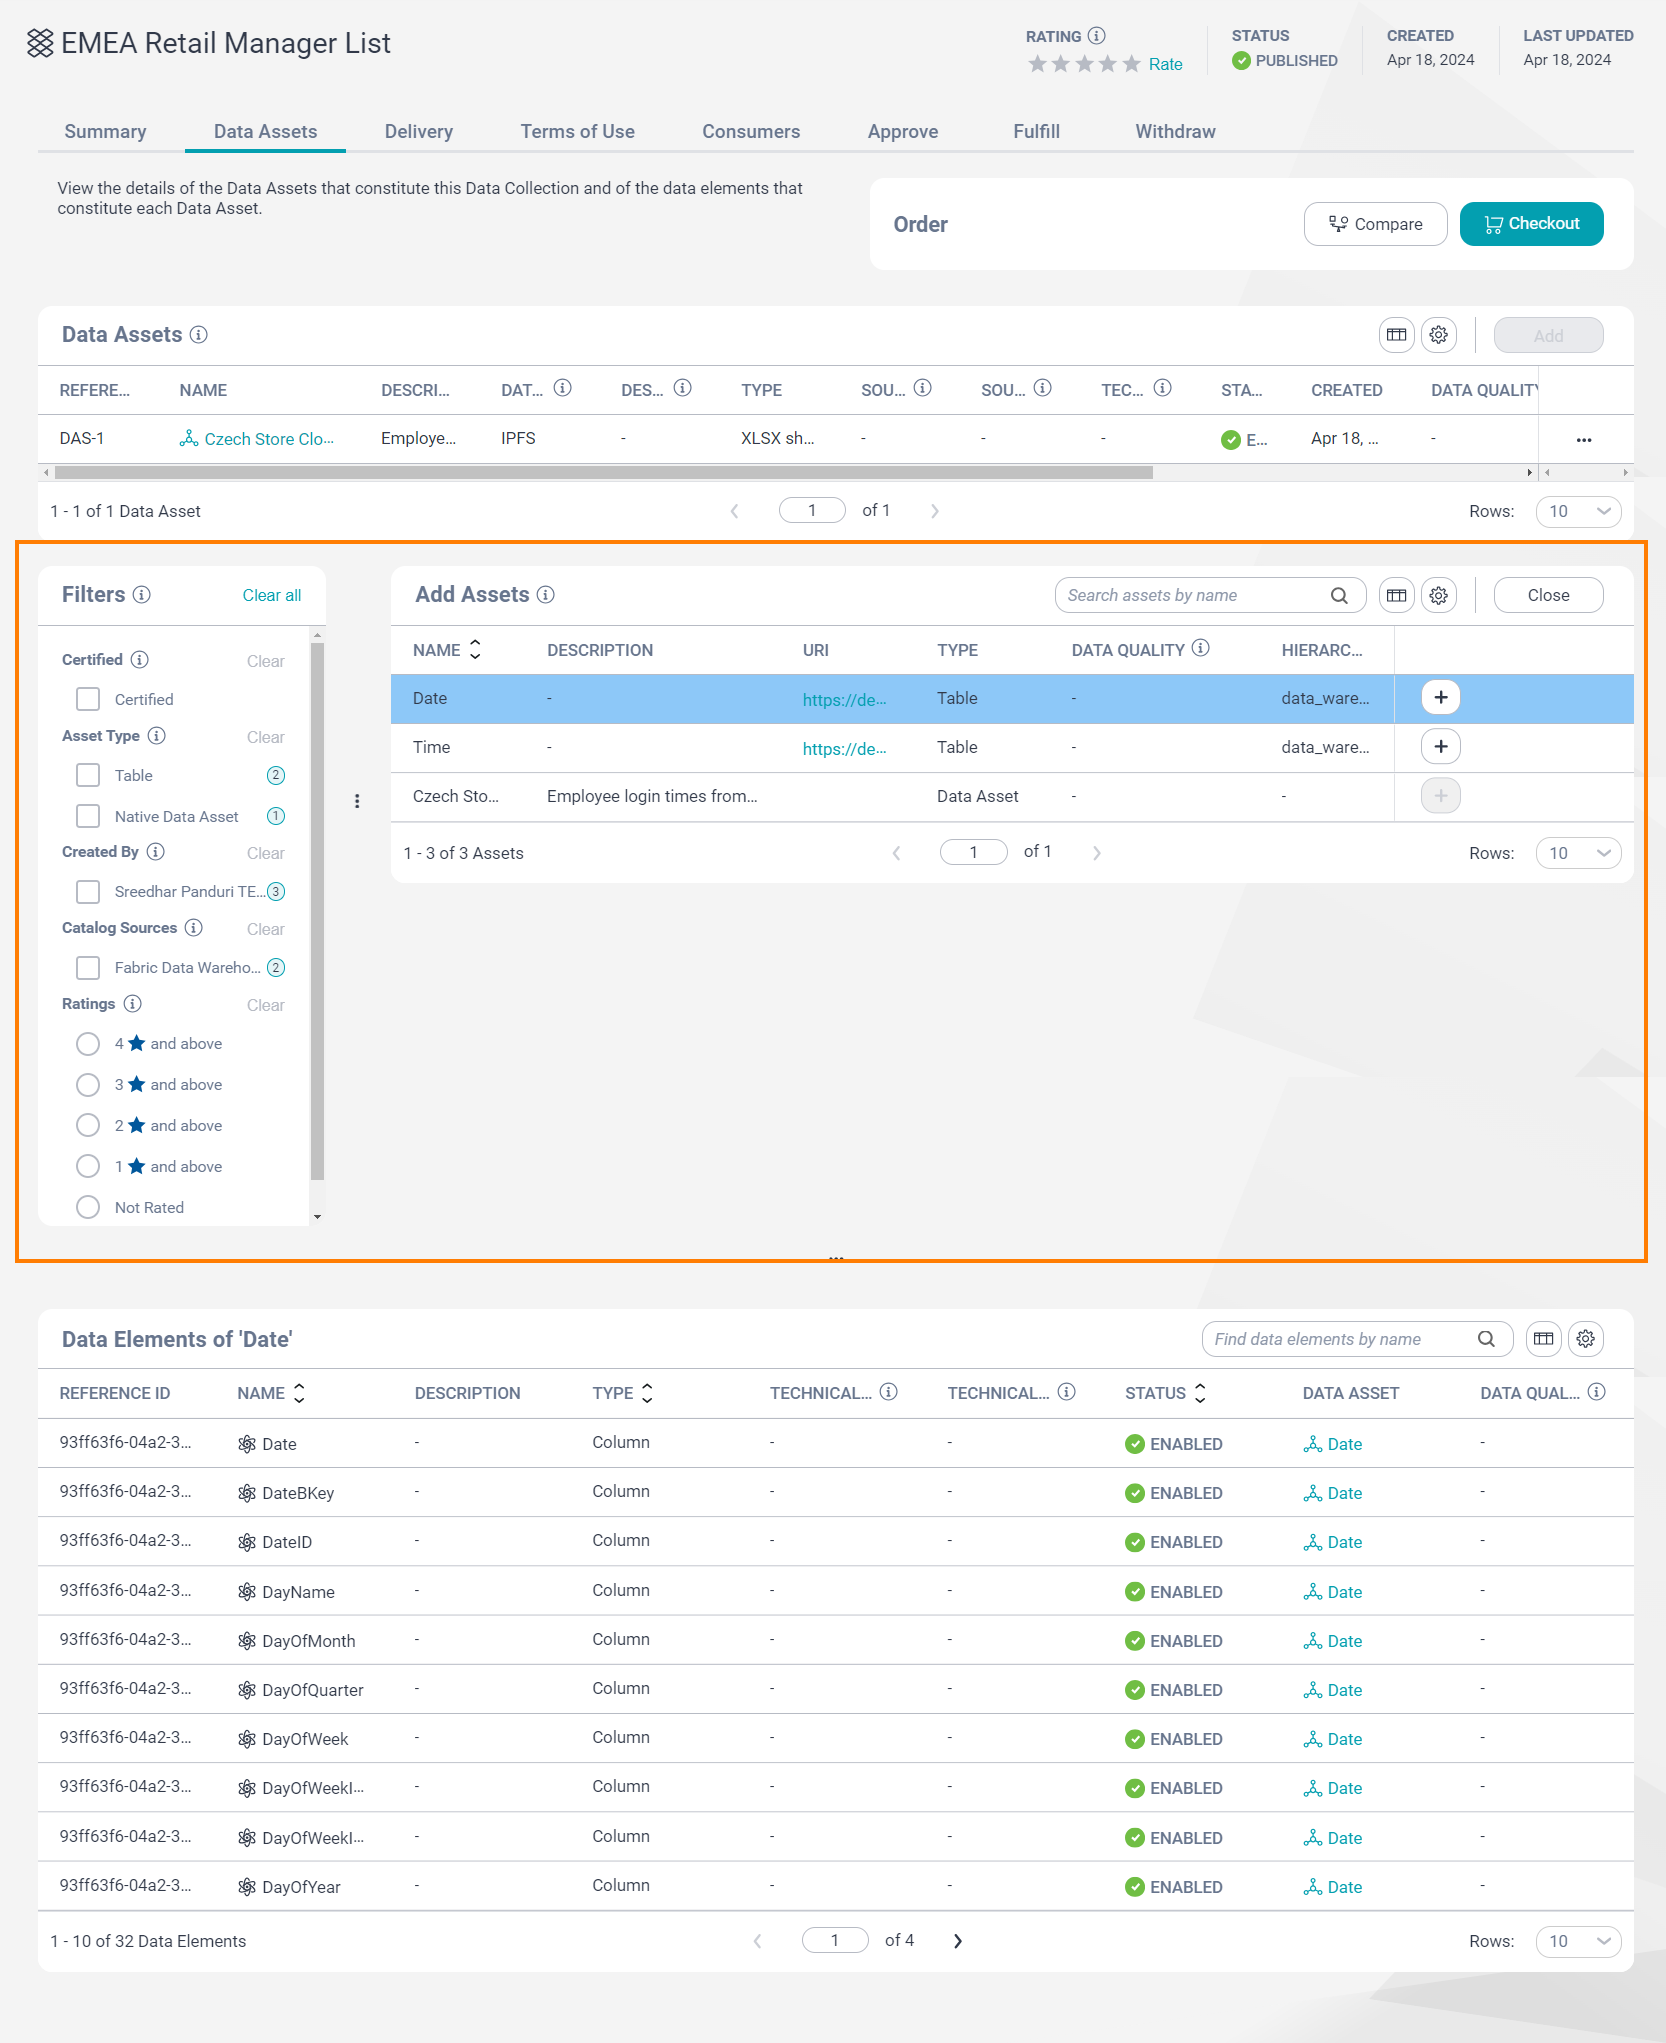Click the fifth rating star
1666x2043 pixels.
(1131, 64)
